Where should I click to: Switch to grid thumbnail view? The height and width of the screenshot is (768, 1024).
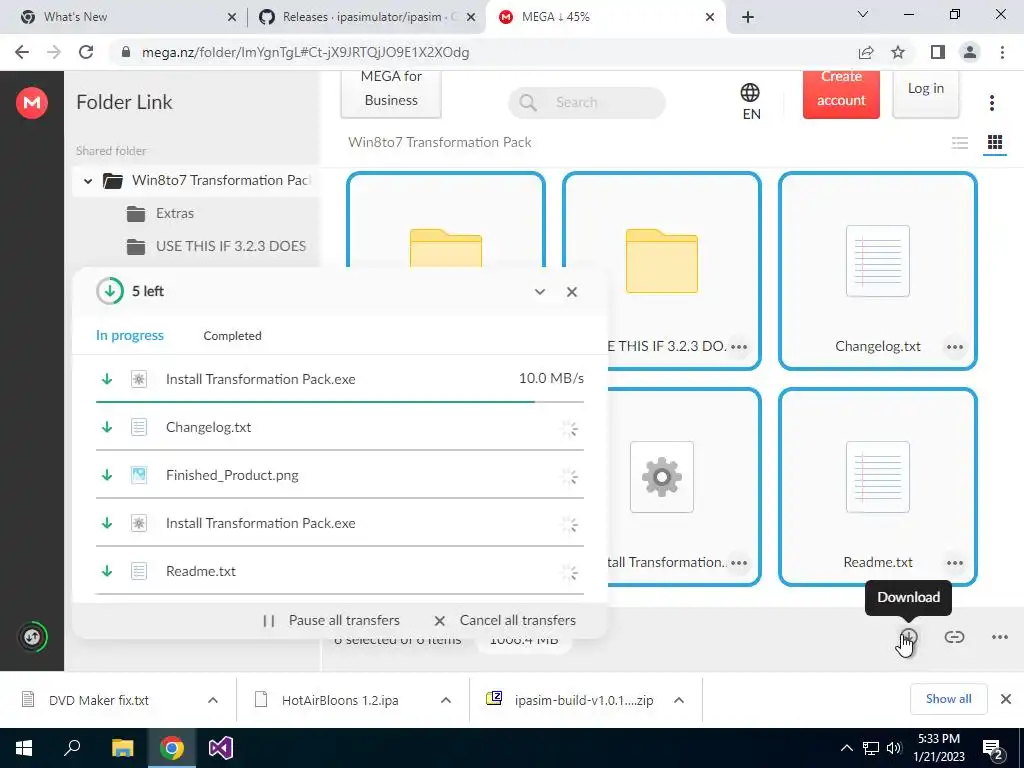point(995,142)
